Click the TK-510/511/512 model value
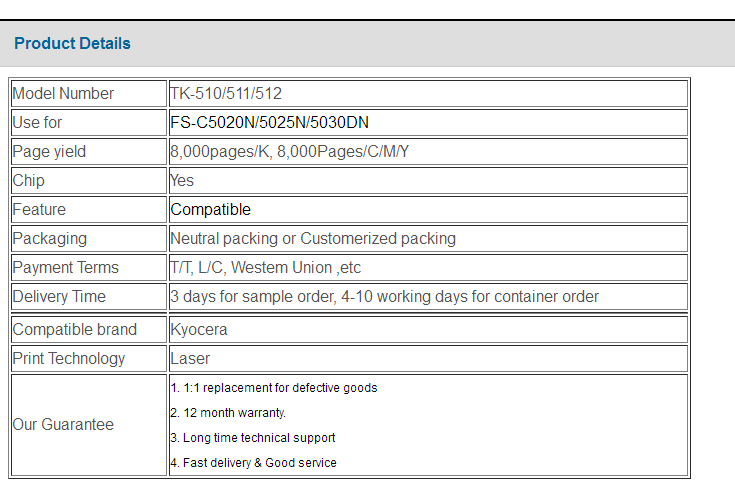The width and height of the screenshot is (735, 488). 226,94
